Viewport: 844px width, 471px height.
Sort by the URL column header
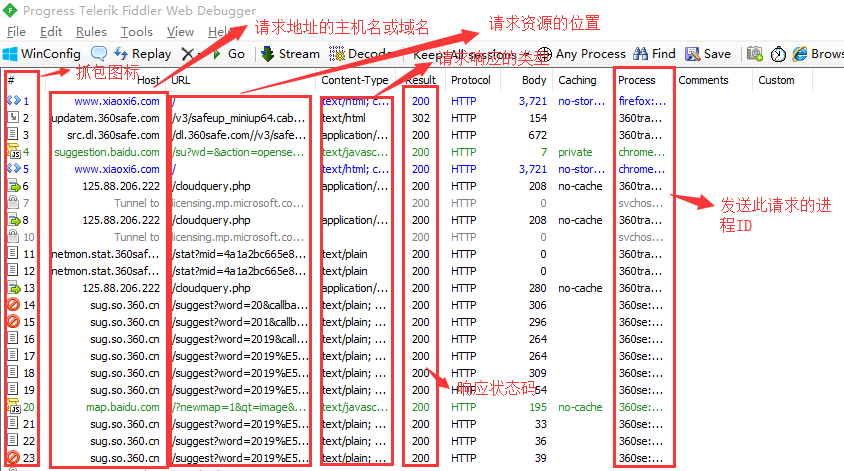coord(180,80)
